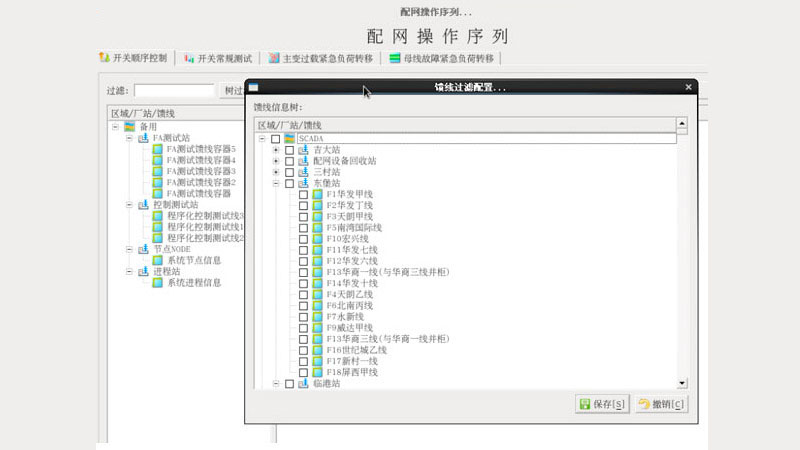Click the 系统节点信息 icon in left tree
800x450 pixels.
click(x=157, y=260)
